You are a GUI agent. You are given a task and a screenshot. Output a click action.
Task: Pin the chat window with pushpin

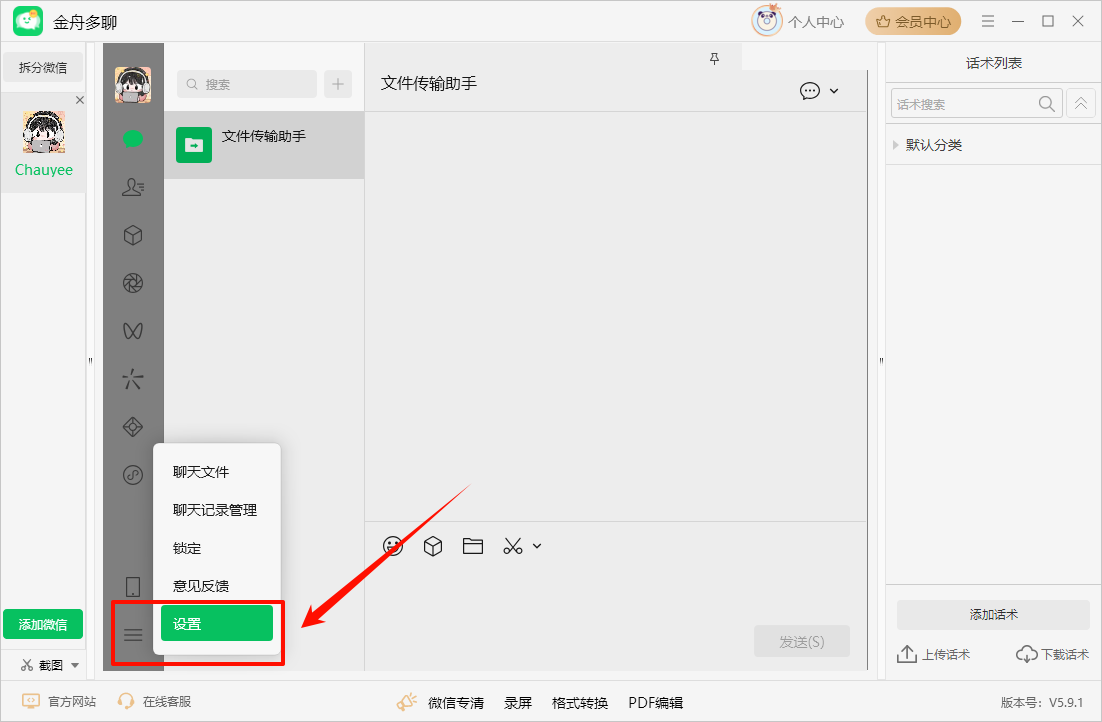[714, 59]
